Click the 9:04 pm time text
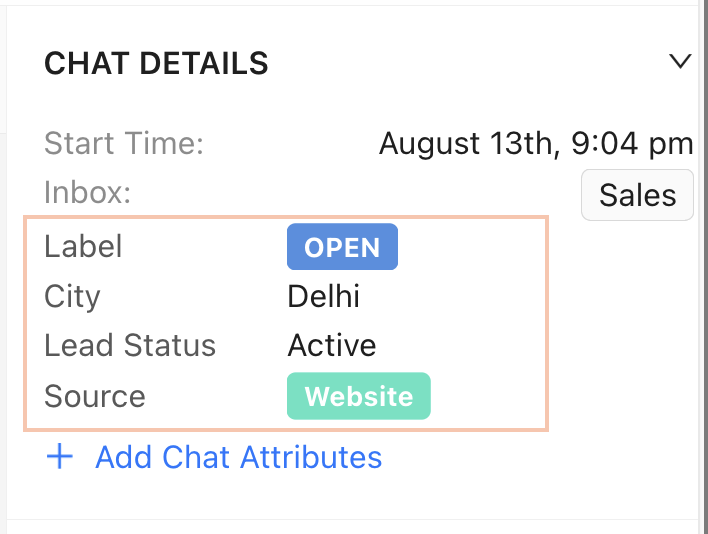 pyautogui.click(x=629, y=144)
